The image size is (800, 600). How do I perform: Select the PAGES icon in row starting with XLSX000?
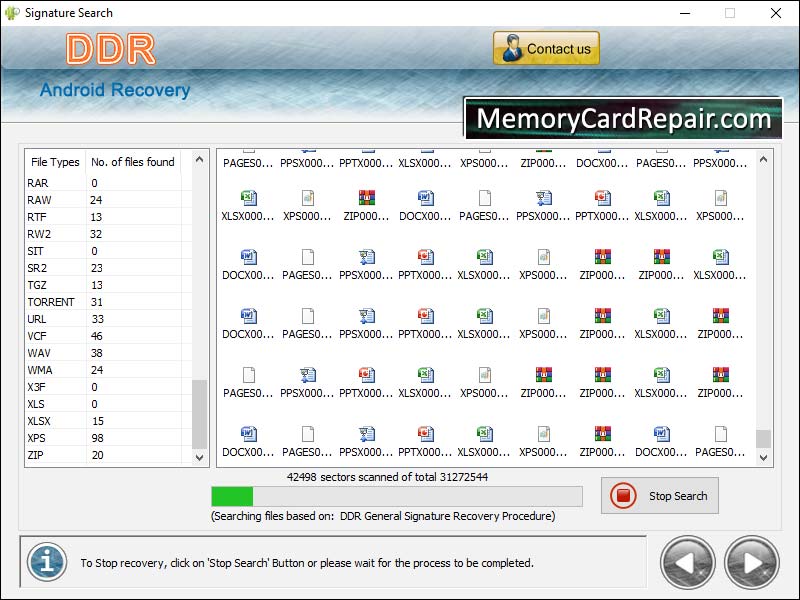[x=485, y=198]
